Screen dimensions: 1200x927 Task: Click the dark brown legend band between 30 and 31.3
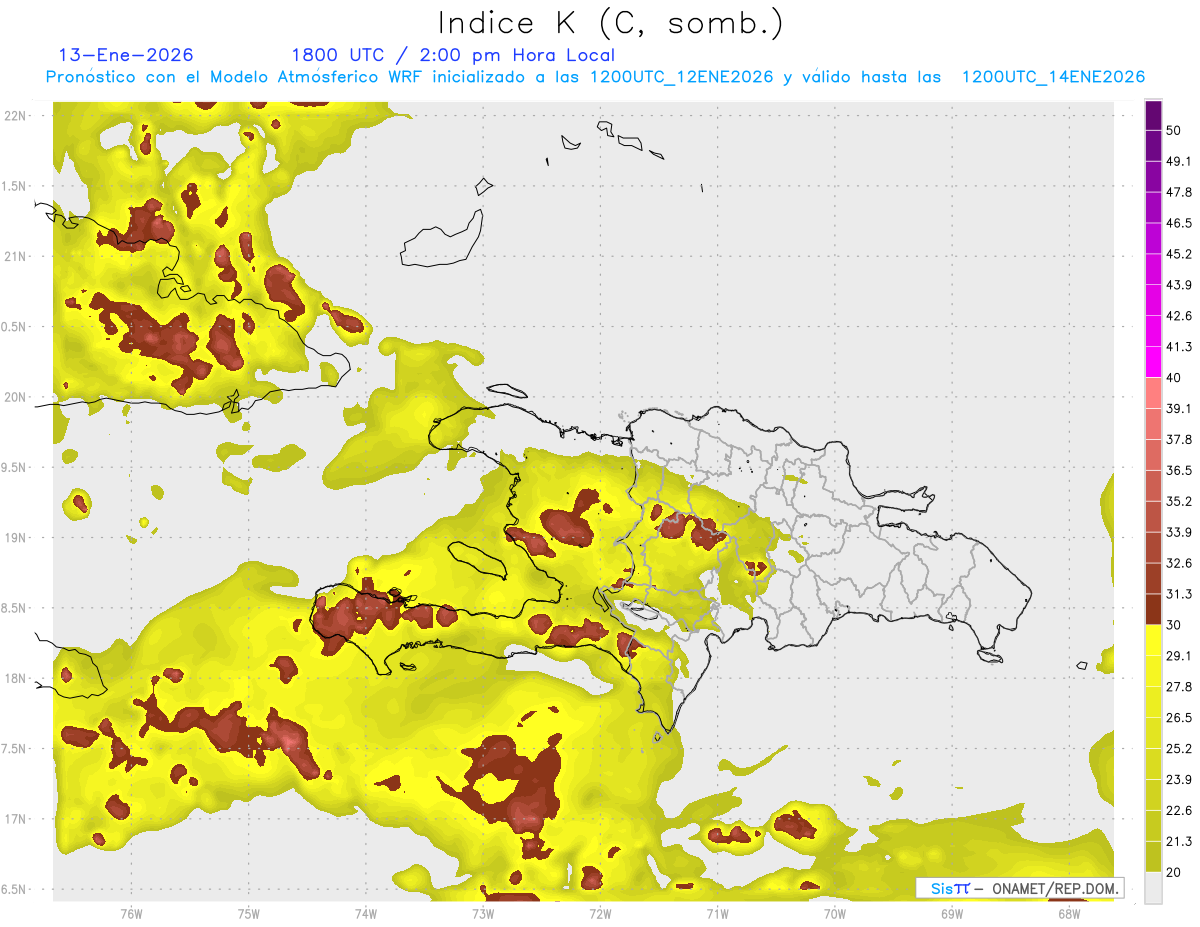tap(1153, 609)
